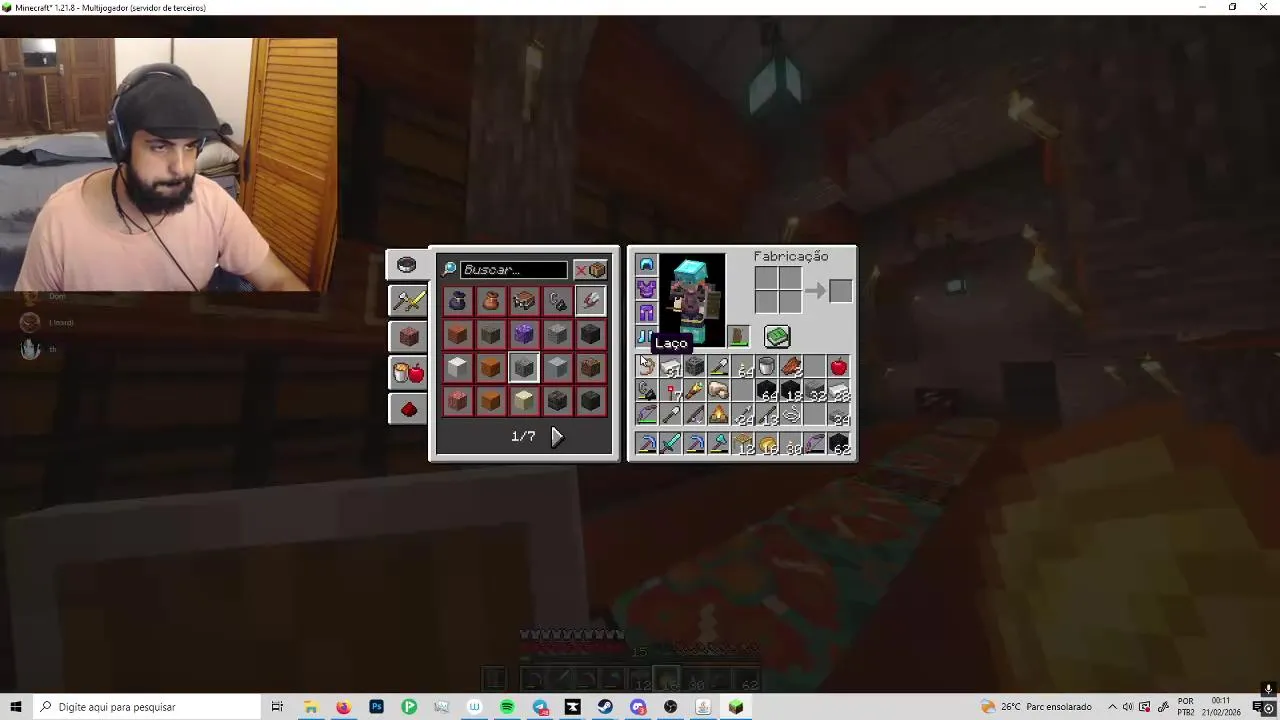Open OBS Studio from the taskbar

(670, 707)
